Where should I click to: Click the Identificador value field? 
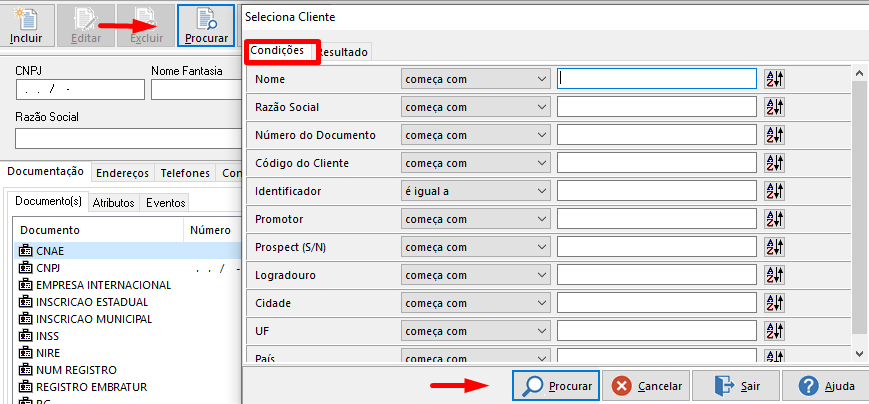[657, 191]
